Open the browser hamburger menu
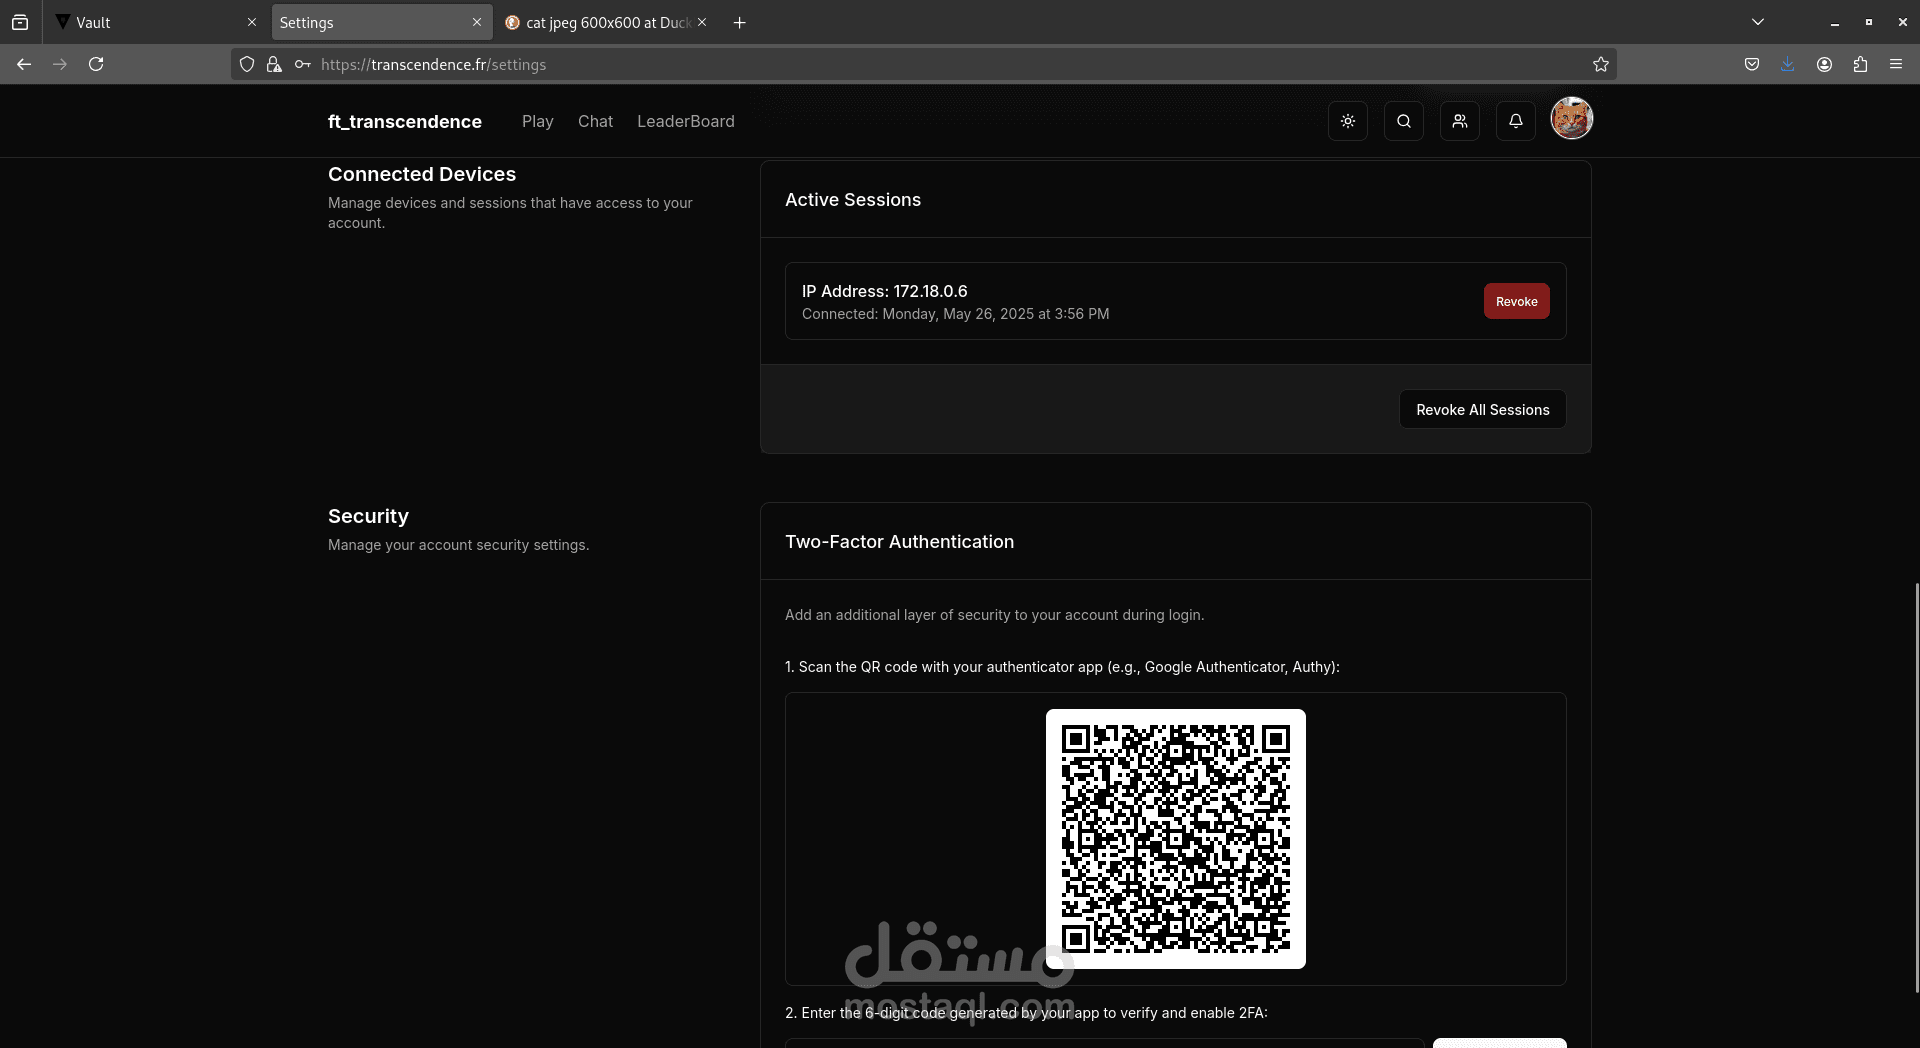This screenshot has height=1048, width=1920. click(1896, 64)
